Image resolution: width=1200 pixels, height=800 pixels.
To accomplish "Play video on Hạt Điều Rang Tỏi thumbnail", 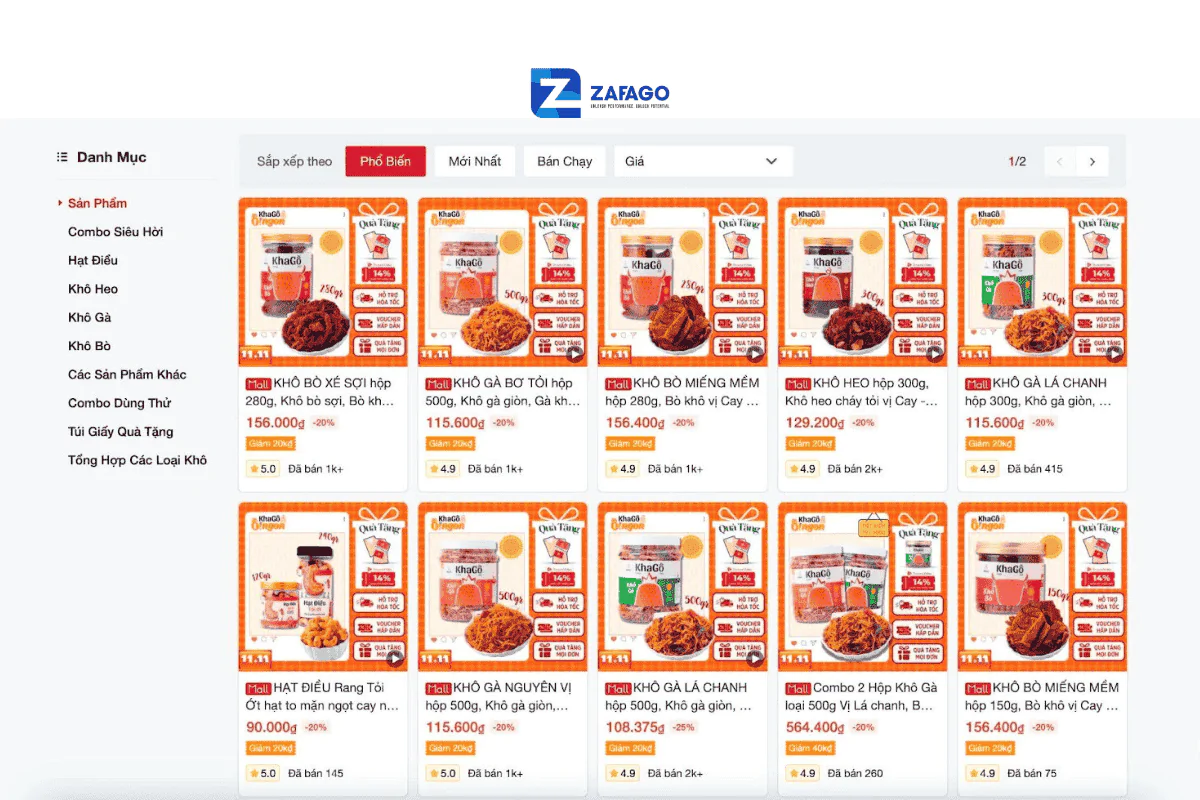I will (395, 658).
